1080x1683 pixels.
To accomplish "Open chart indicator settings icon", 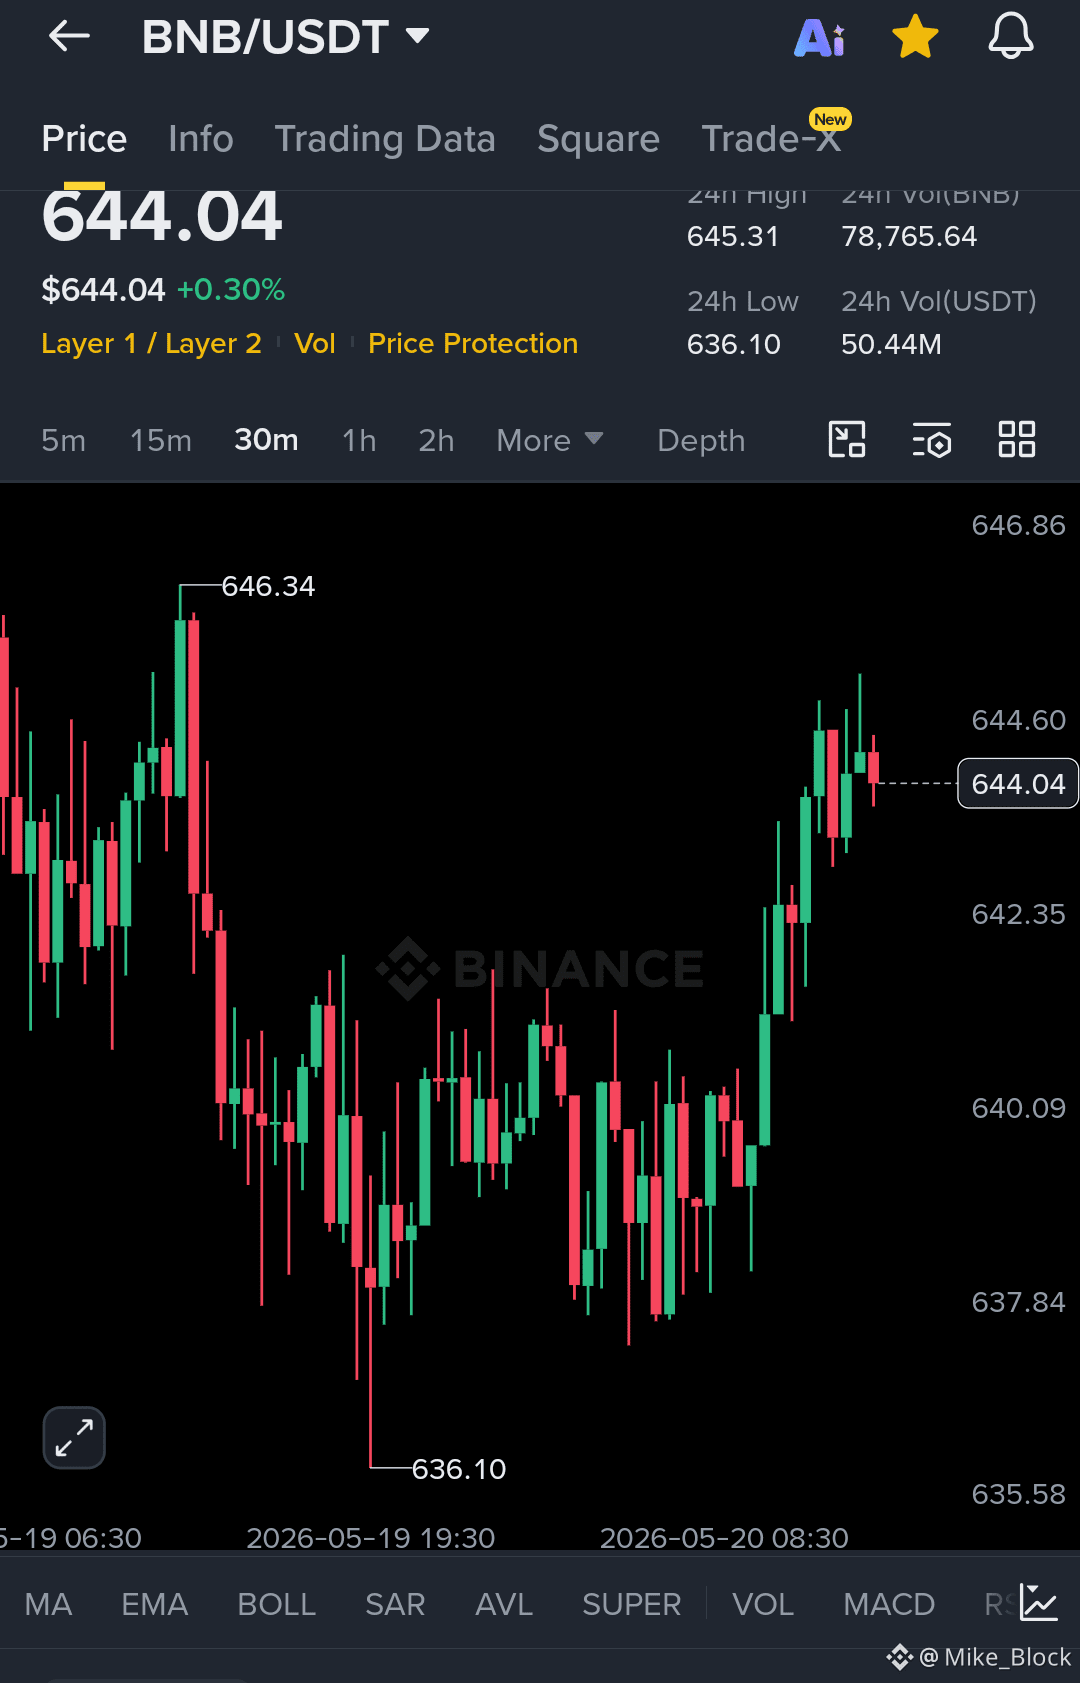I will pyautogui.click(x=932, y=440).
